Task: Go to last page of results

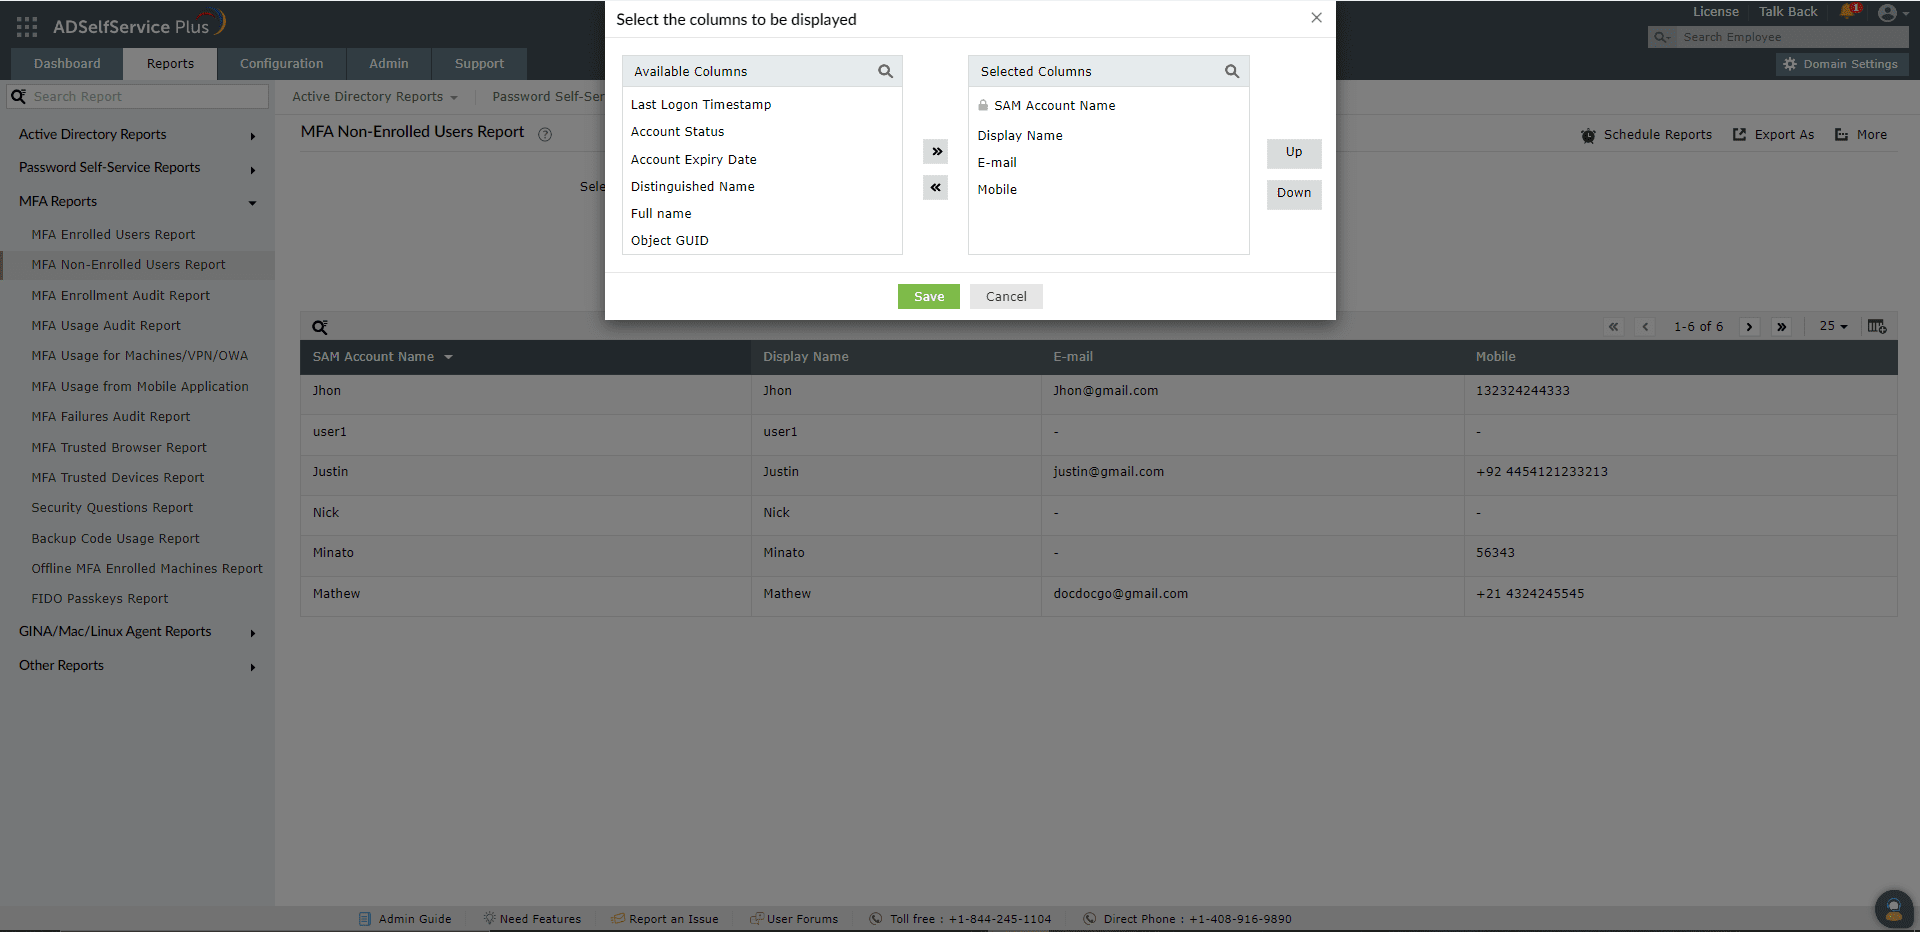Action: (1781, 327)
